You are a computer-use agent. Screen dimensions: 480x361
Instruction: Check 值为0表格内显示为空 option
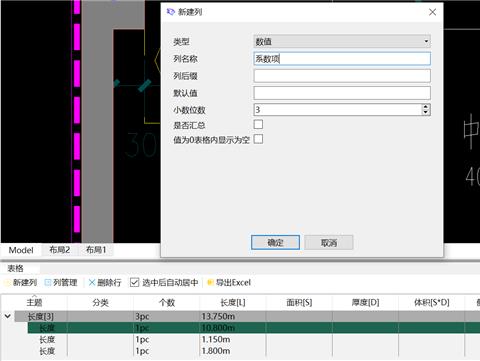tap(258, 139)
